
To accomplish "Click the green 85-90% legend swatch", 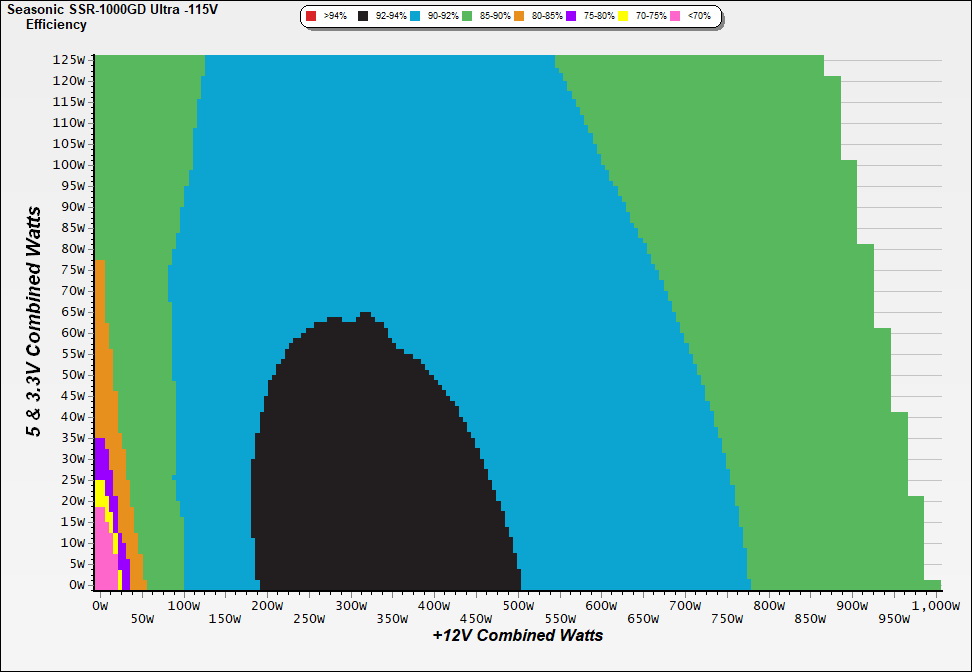I will coord(467,17).
